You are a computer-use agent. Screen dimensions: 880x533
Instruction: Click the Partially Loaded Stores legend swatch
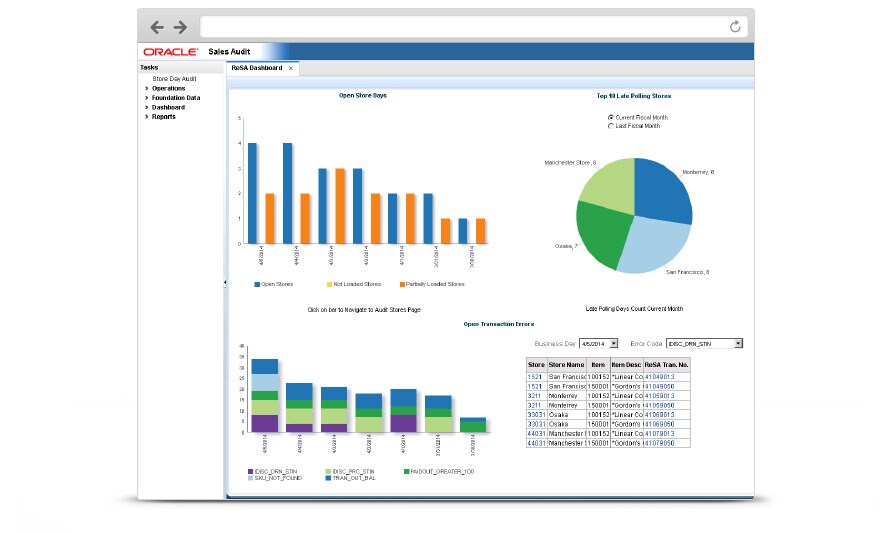(402, 284)
